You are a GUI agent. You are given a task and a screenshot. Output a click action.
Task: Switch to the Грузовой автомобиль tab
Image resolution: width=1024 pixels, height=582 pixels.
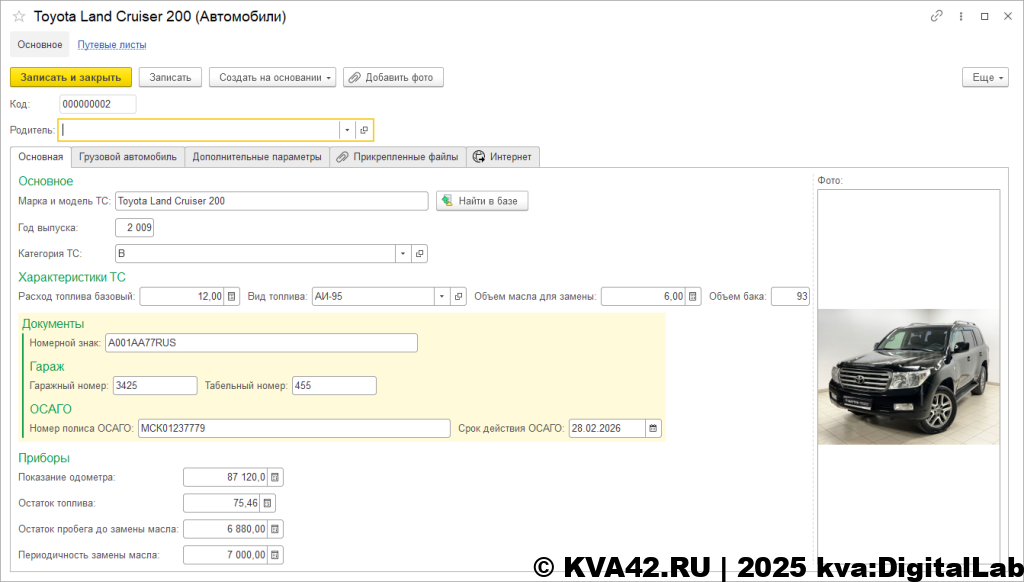[128, 156]
